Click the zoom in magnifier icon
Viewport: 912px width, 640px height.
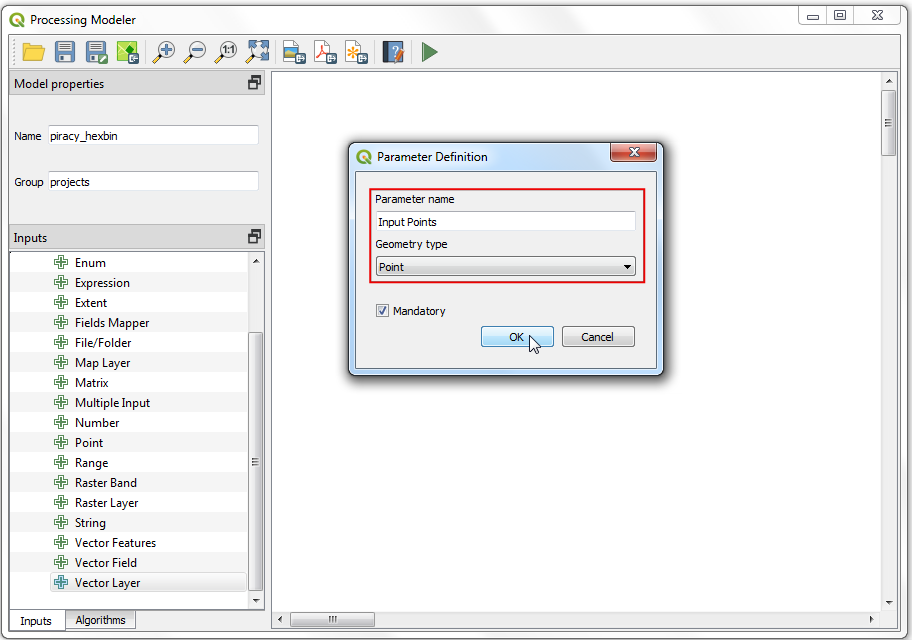click(163, 52)
